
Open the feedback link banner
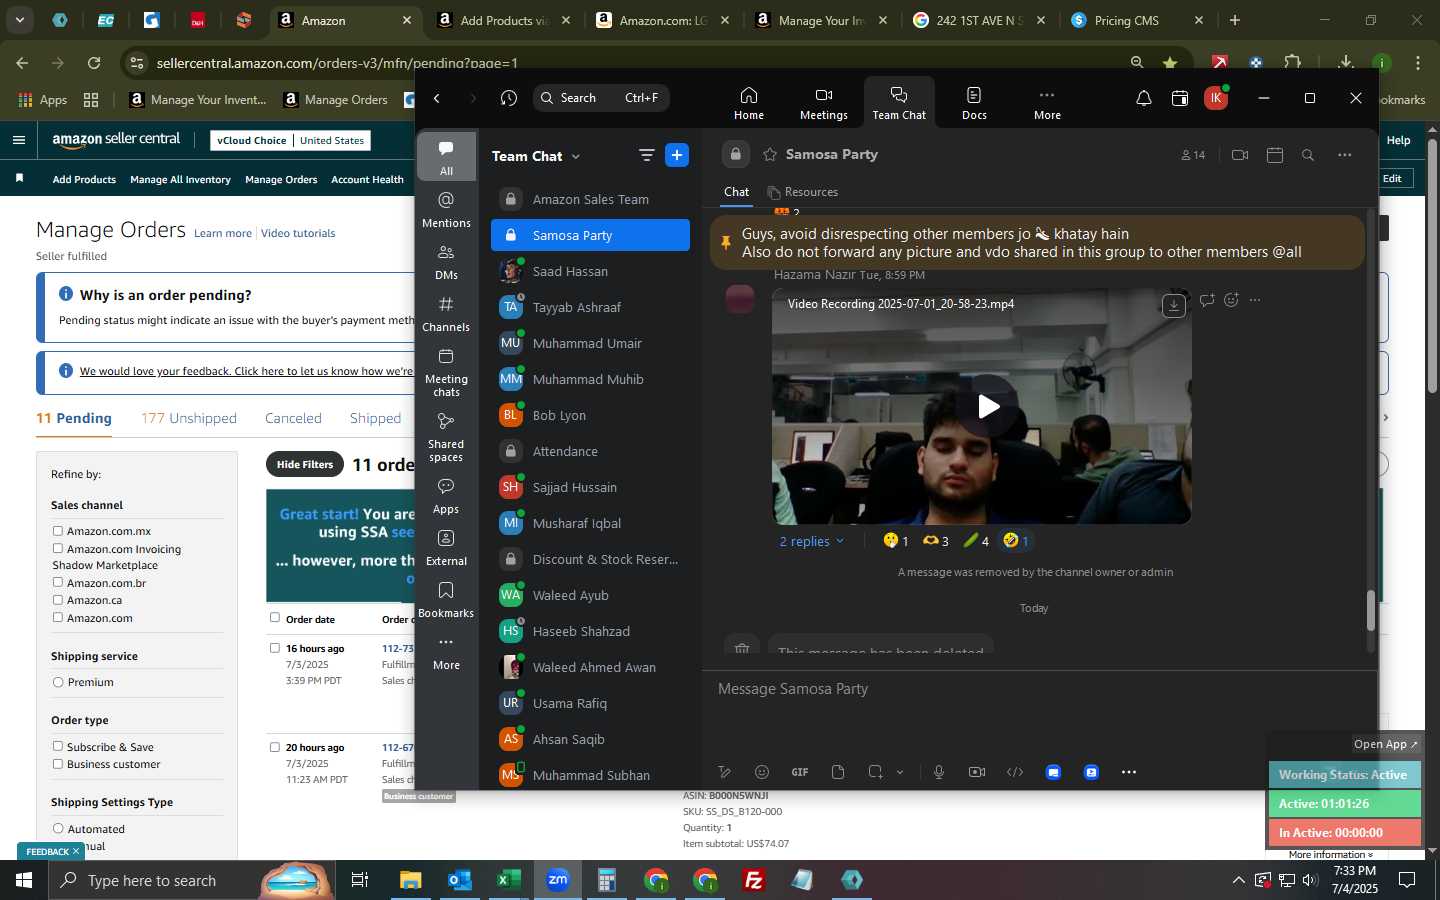click(246, 371)
